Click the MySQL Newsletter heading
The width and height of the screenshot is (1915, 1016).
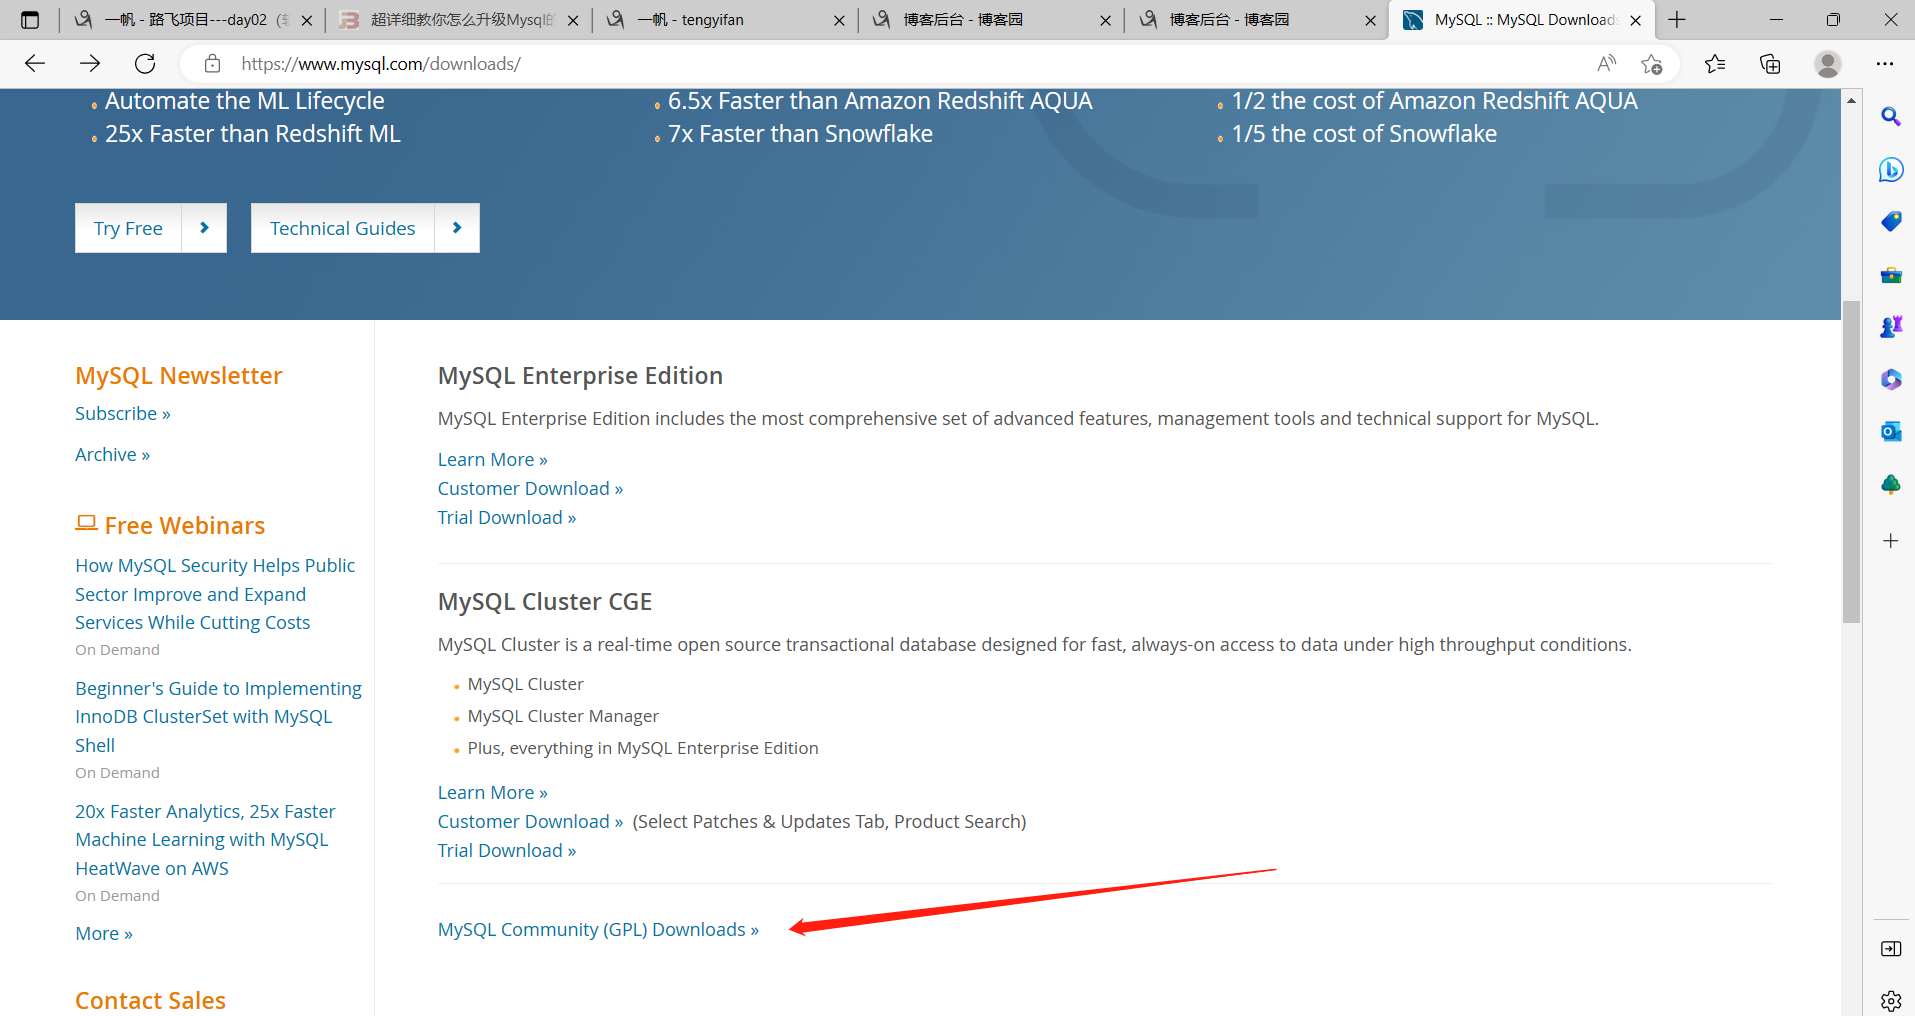tap(179, 376)
